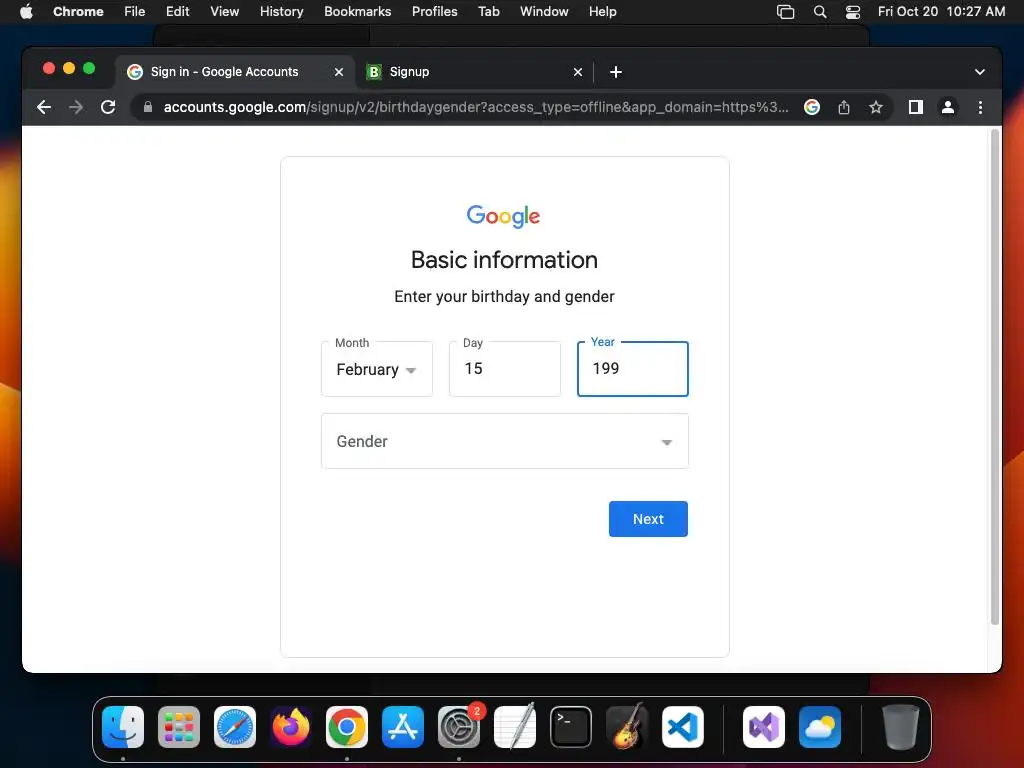Open Spotlight search in menu bar
The width and height of the screenshot is (1024, 768).
click(x=820, y=12)
